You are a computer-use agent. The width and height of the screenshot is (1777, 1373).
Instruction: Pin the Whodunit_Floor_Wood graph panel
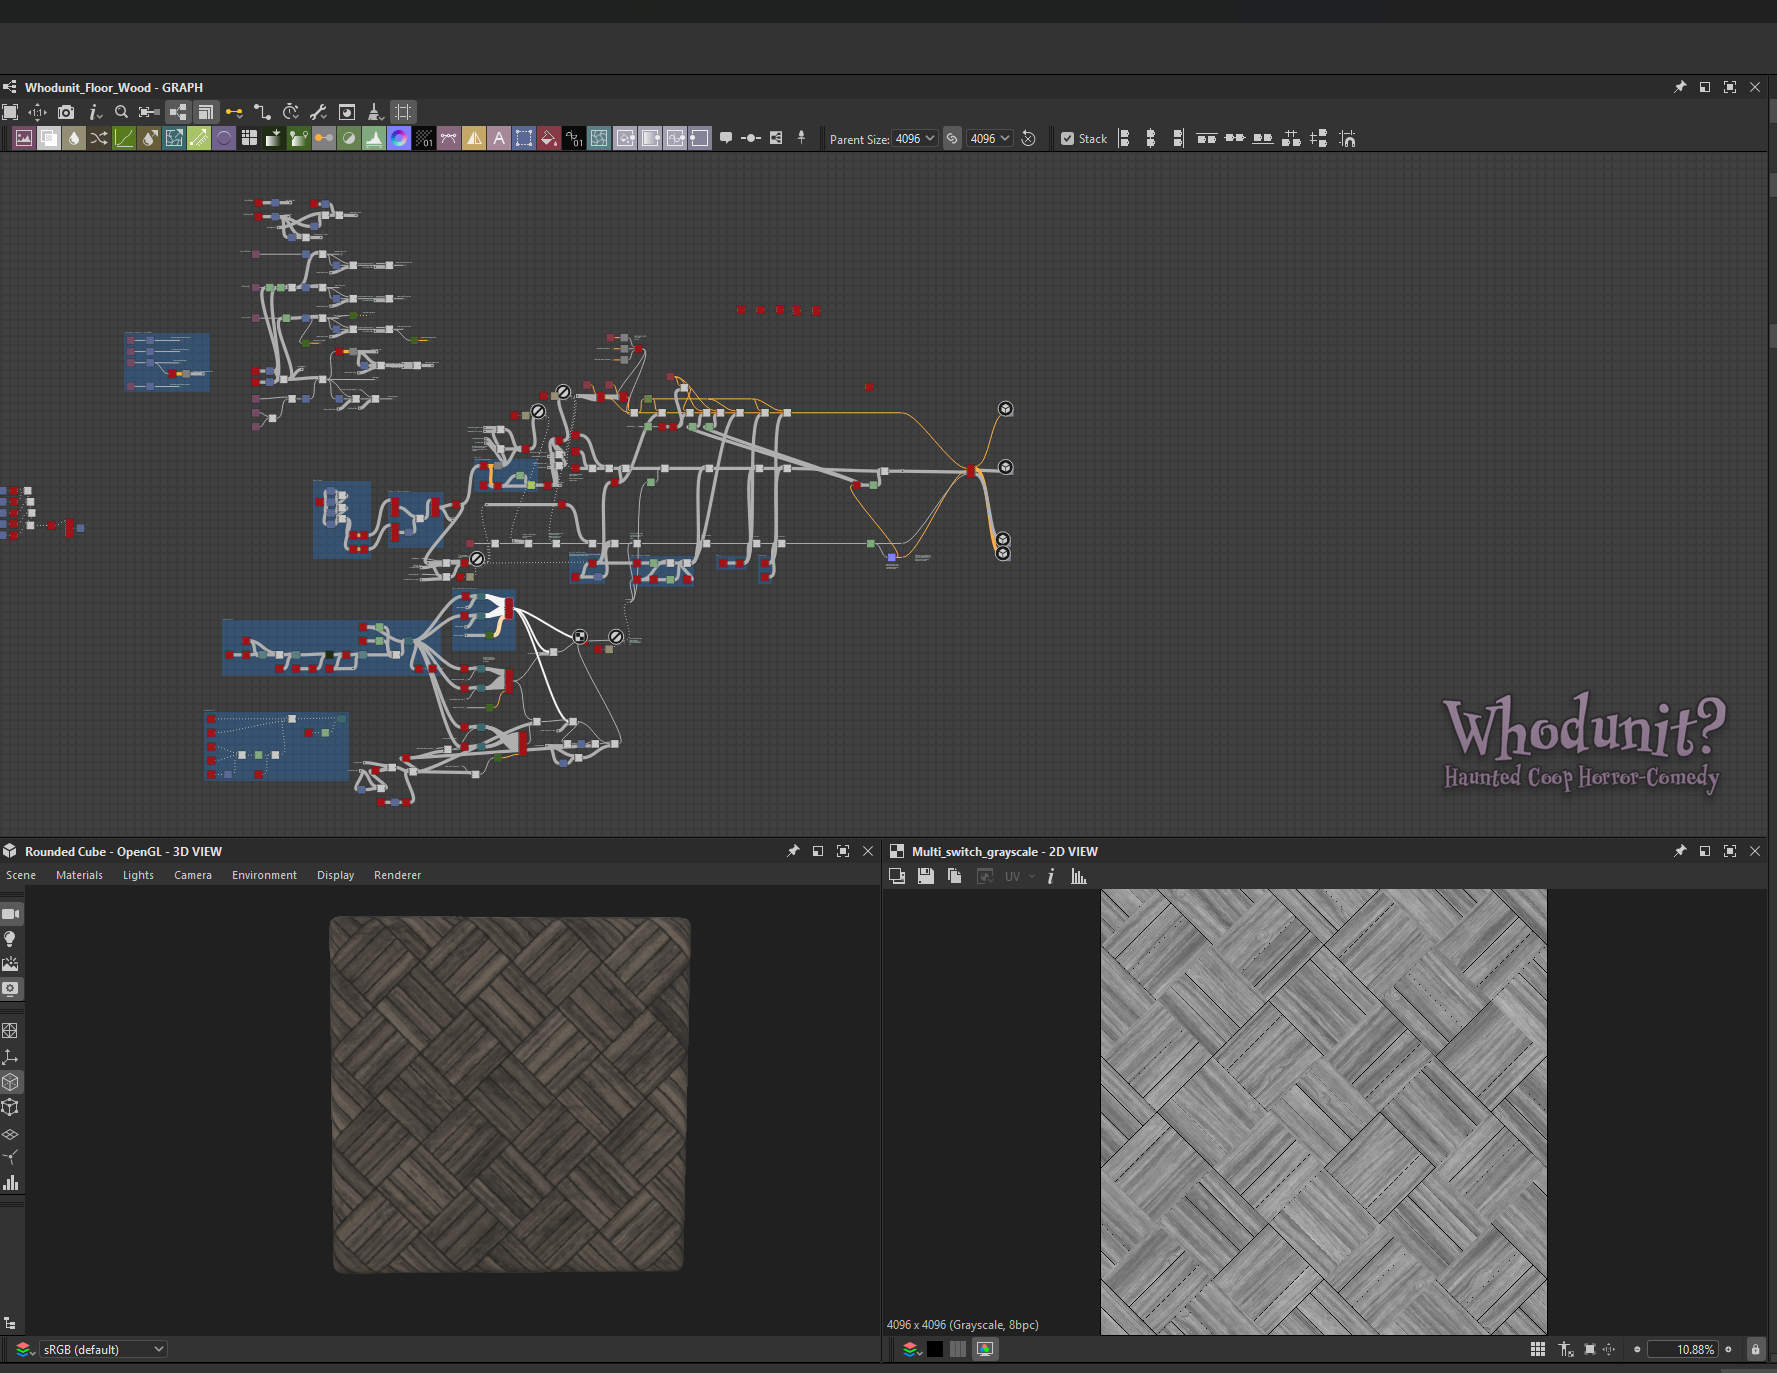(1680, 87)
